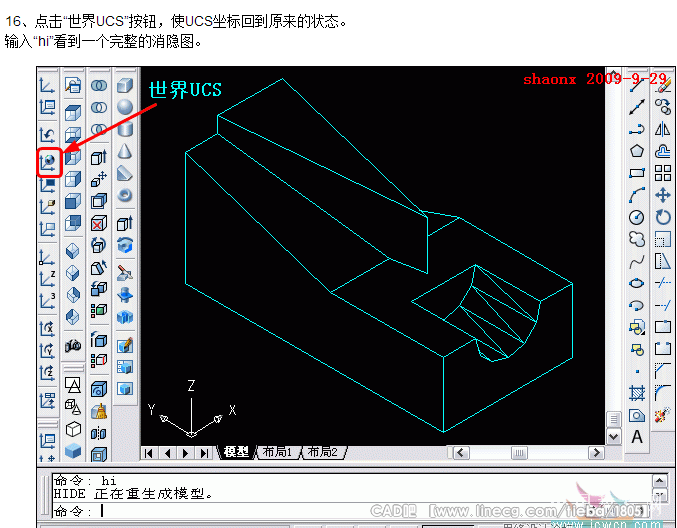
Task: Select the Revision Cloud tool
Action: (x=637, y=239)
